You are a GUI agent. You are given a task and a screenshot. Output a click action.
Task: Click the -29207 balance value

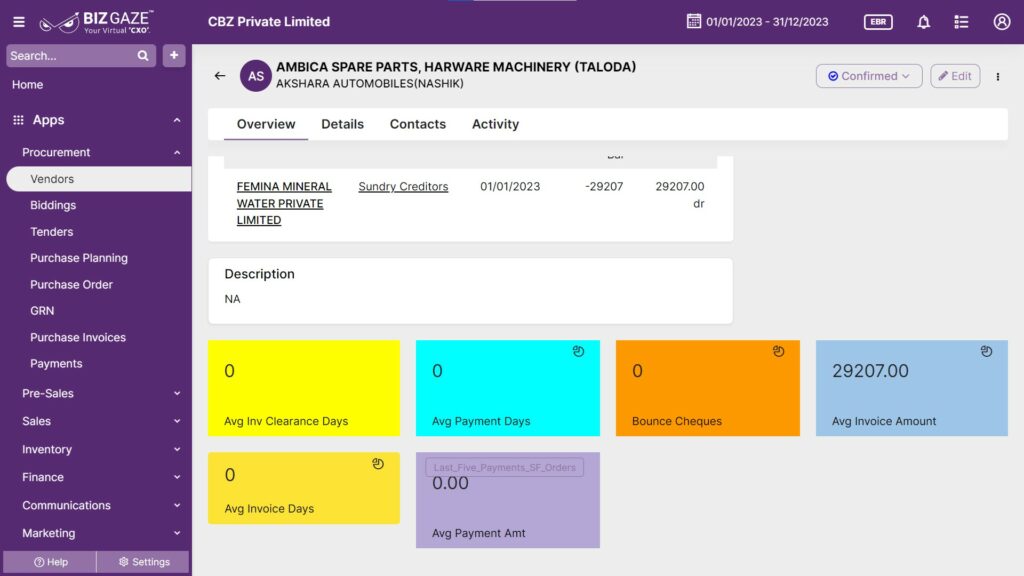coord(604,187)
